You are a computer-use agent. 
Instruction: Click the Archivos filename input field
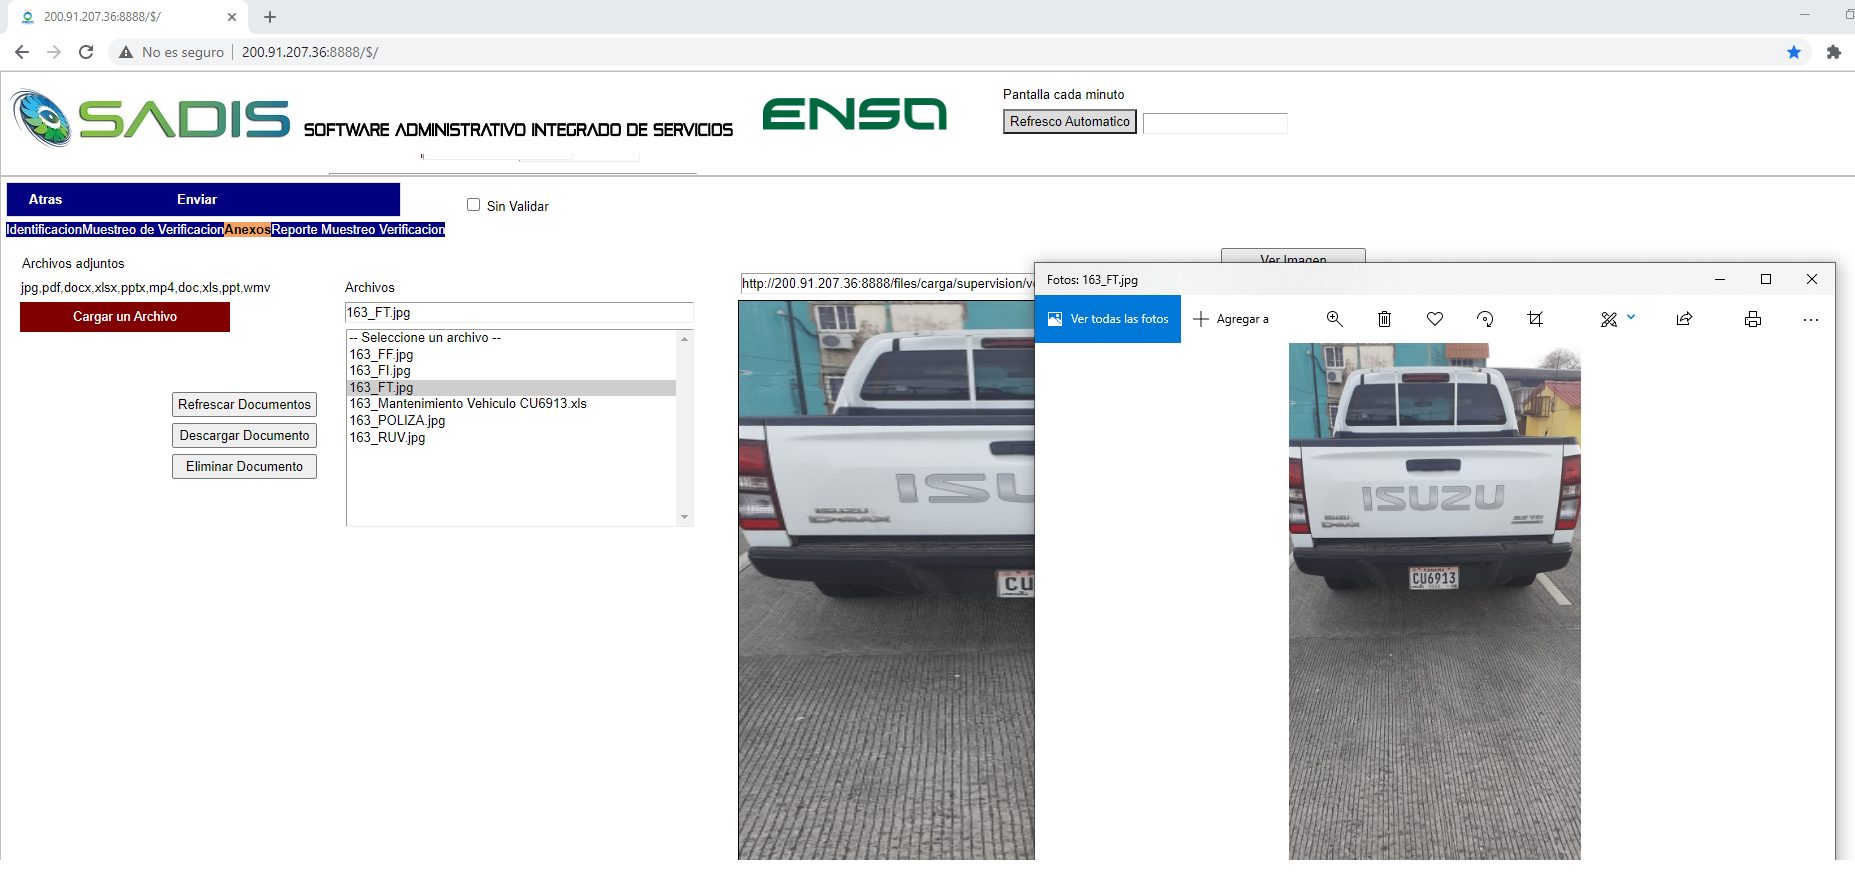[x=519, y=312]
